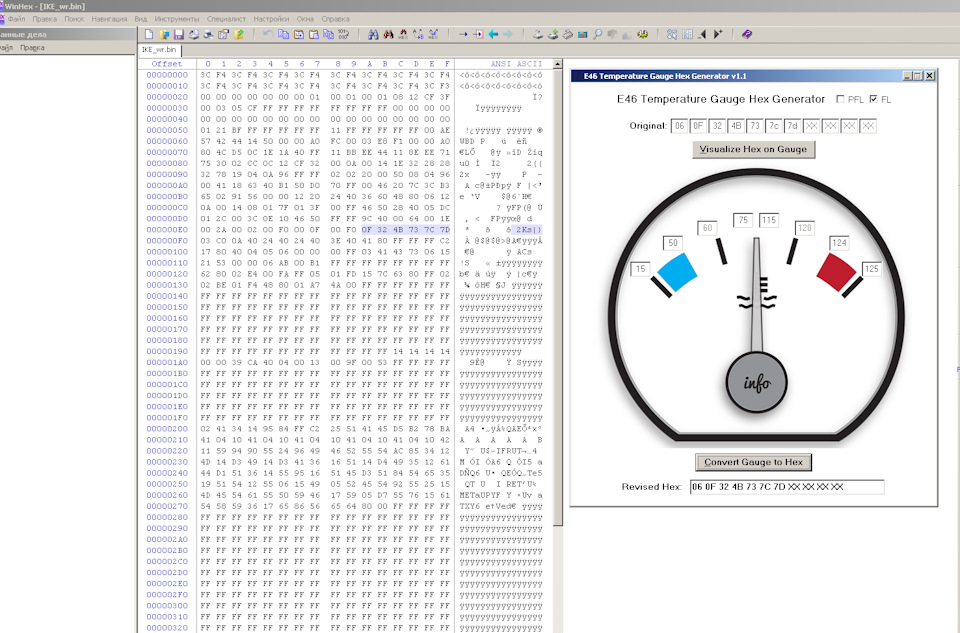Click the Save (floppy disk) toolbar icon

178,34
